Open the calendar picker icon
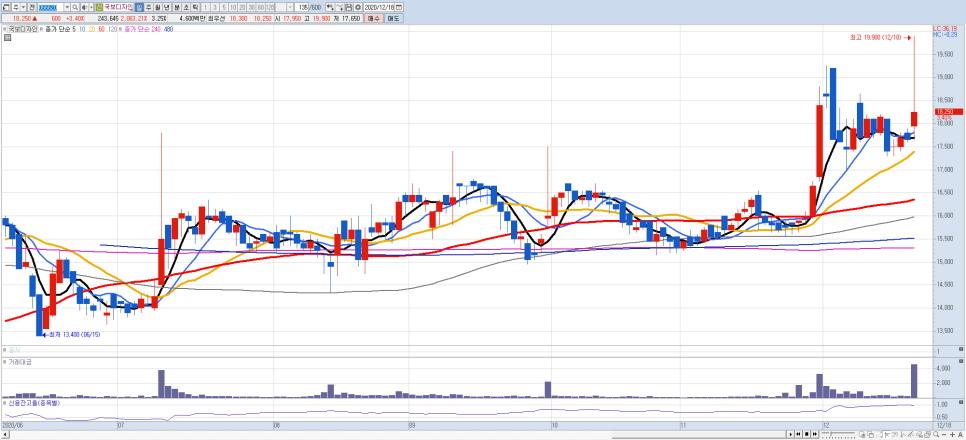Image resolution: width=966 pixels, height=440 pixels. [398, 7]
